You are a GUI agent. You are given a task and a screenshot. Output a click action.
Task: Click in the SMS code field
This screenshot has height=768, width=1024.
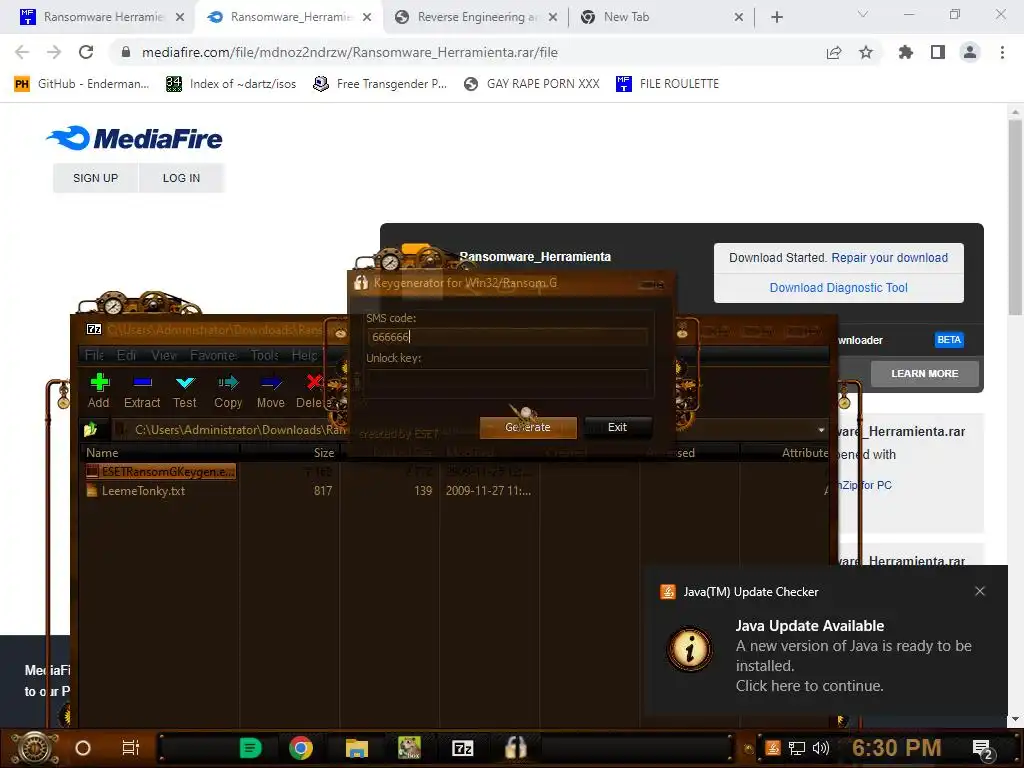507,337
